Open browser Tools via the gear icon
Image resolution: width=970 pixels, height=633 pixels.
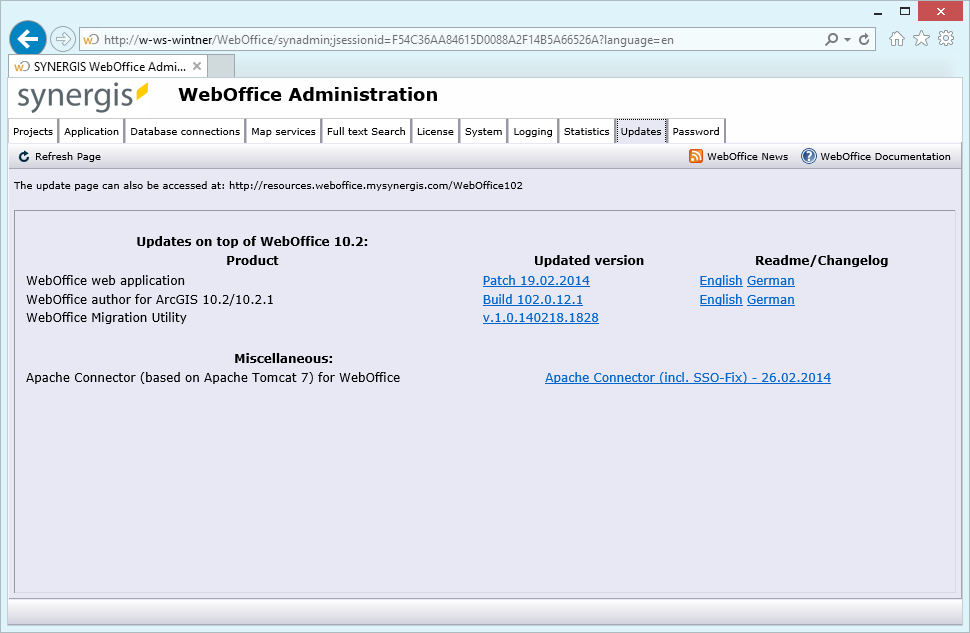[x=945, y=38]
